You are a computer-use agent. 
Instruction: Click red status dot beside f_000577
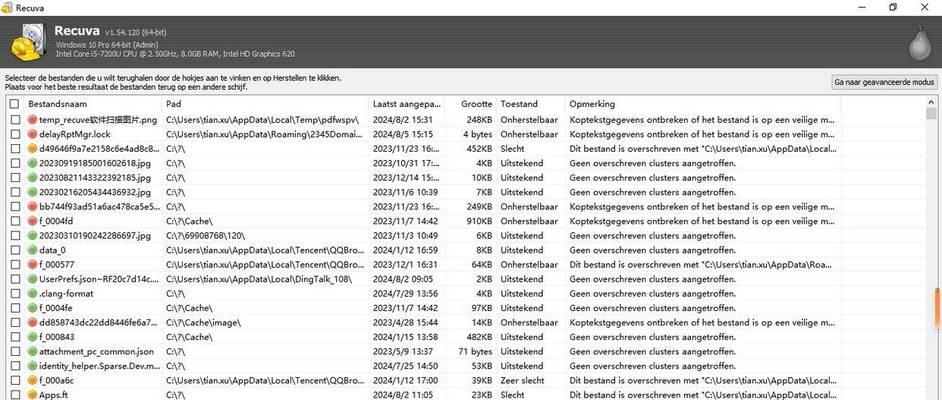click(x=32, y=264)
